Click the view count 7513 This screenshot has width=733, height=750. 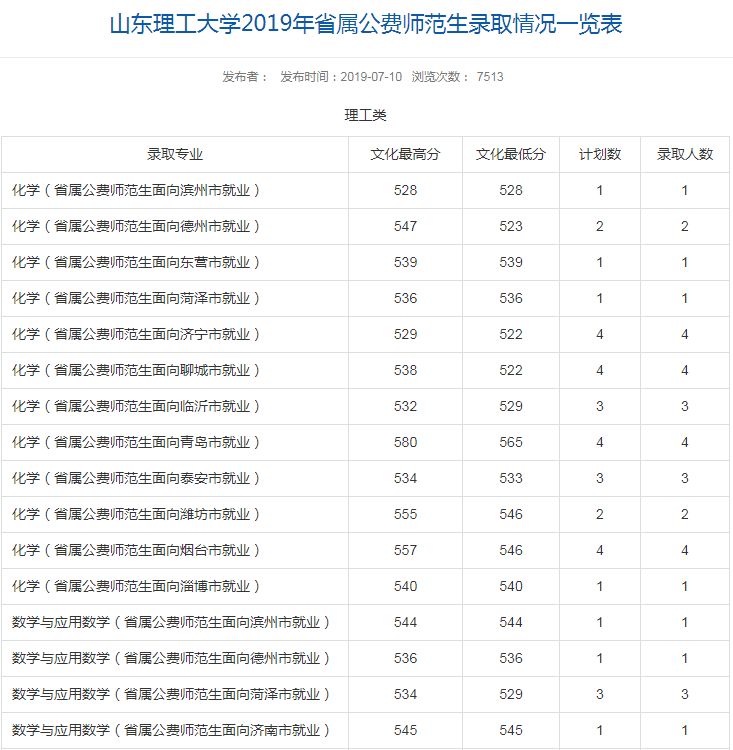pos(490,77)
